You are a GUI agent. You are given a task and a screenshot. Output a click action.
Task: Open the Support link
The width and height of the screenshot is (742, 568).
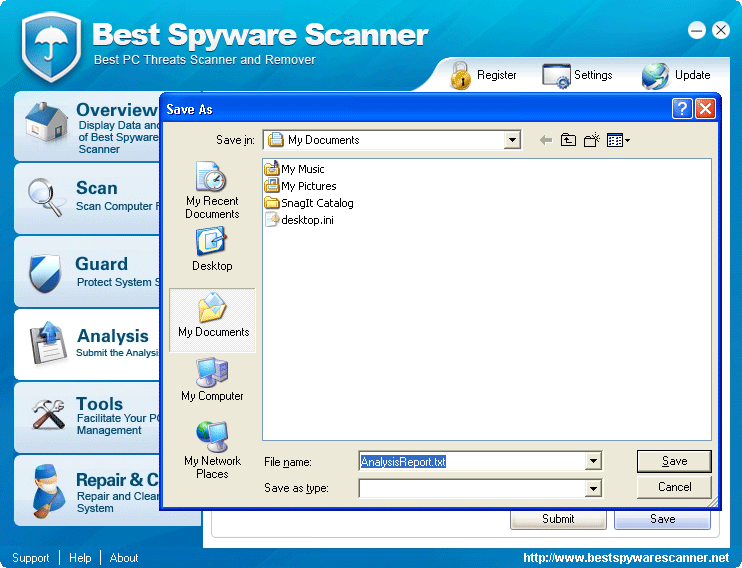point(31,558)
